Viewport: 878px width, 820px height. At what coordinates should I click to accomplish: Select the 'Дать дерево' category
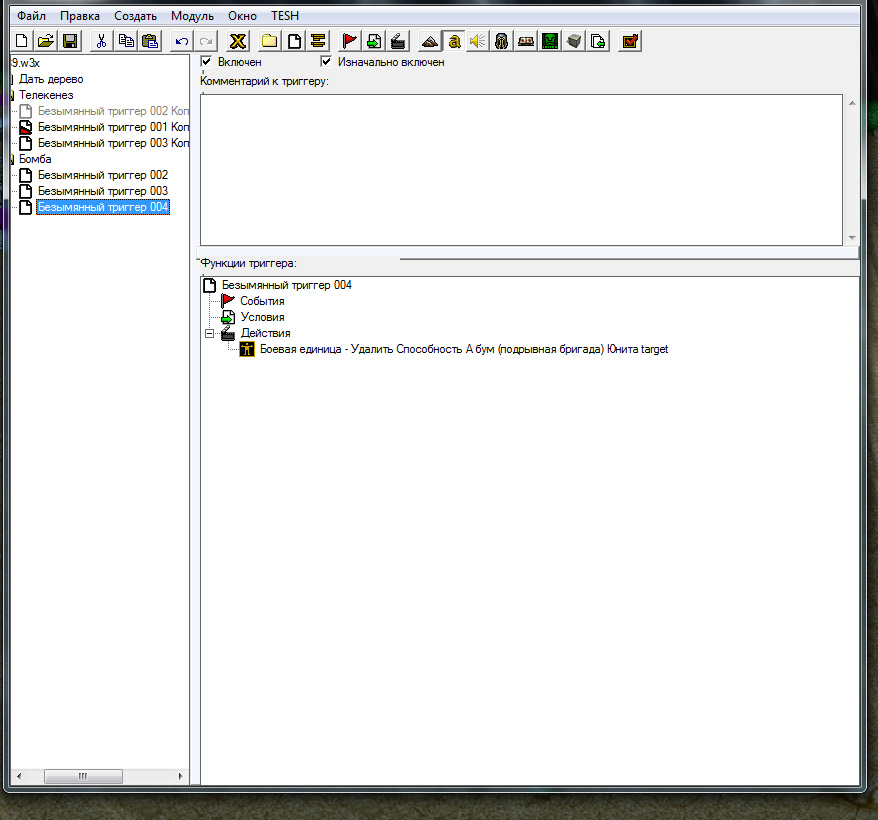pyautogui.click(x=51, y=79)
